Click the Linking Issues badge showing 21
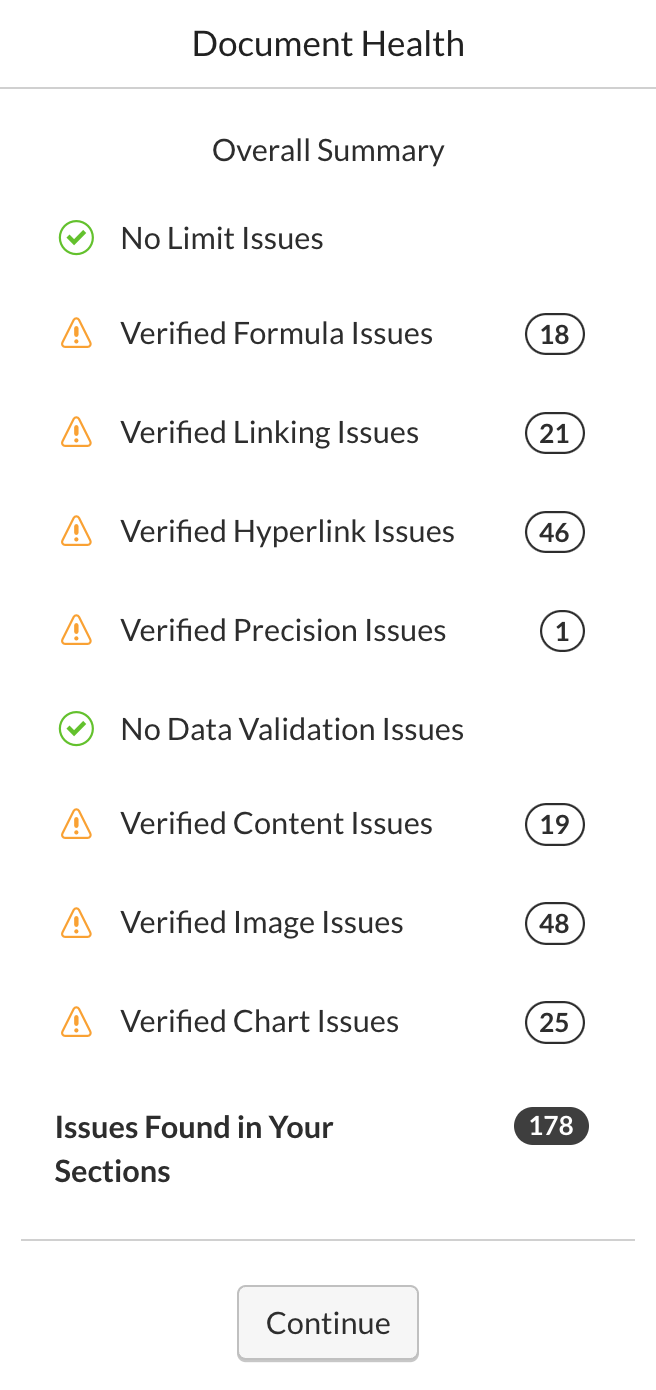 tap(554, 433)
